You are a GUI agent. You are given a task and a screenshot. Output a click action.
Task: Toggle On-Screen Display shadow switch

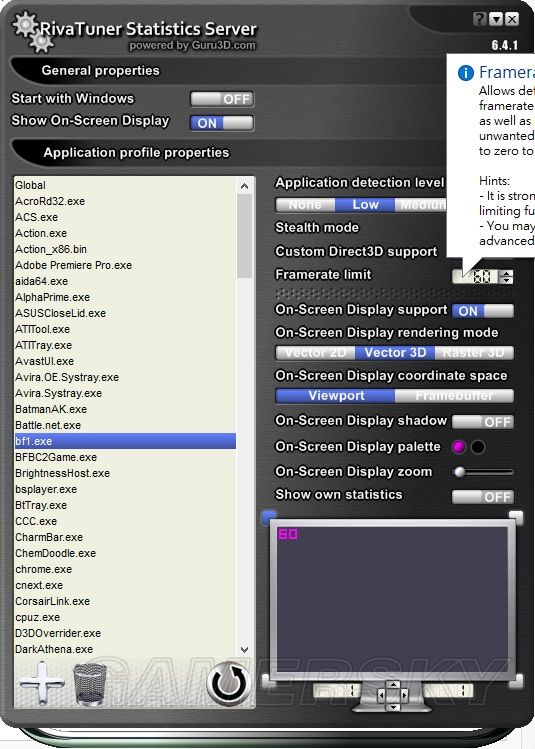click(x=483, y=422)
